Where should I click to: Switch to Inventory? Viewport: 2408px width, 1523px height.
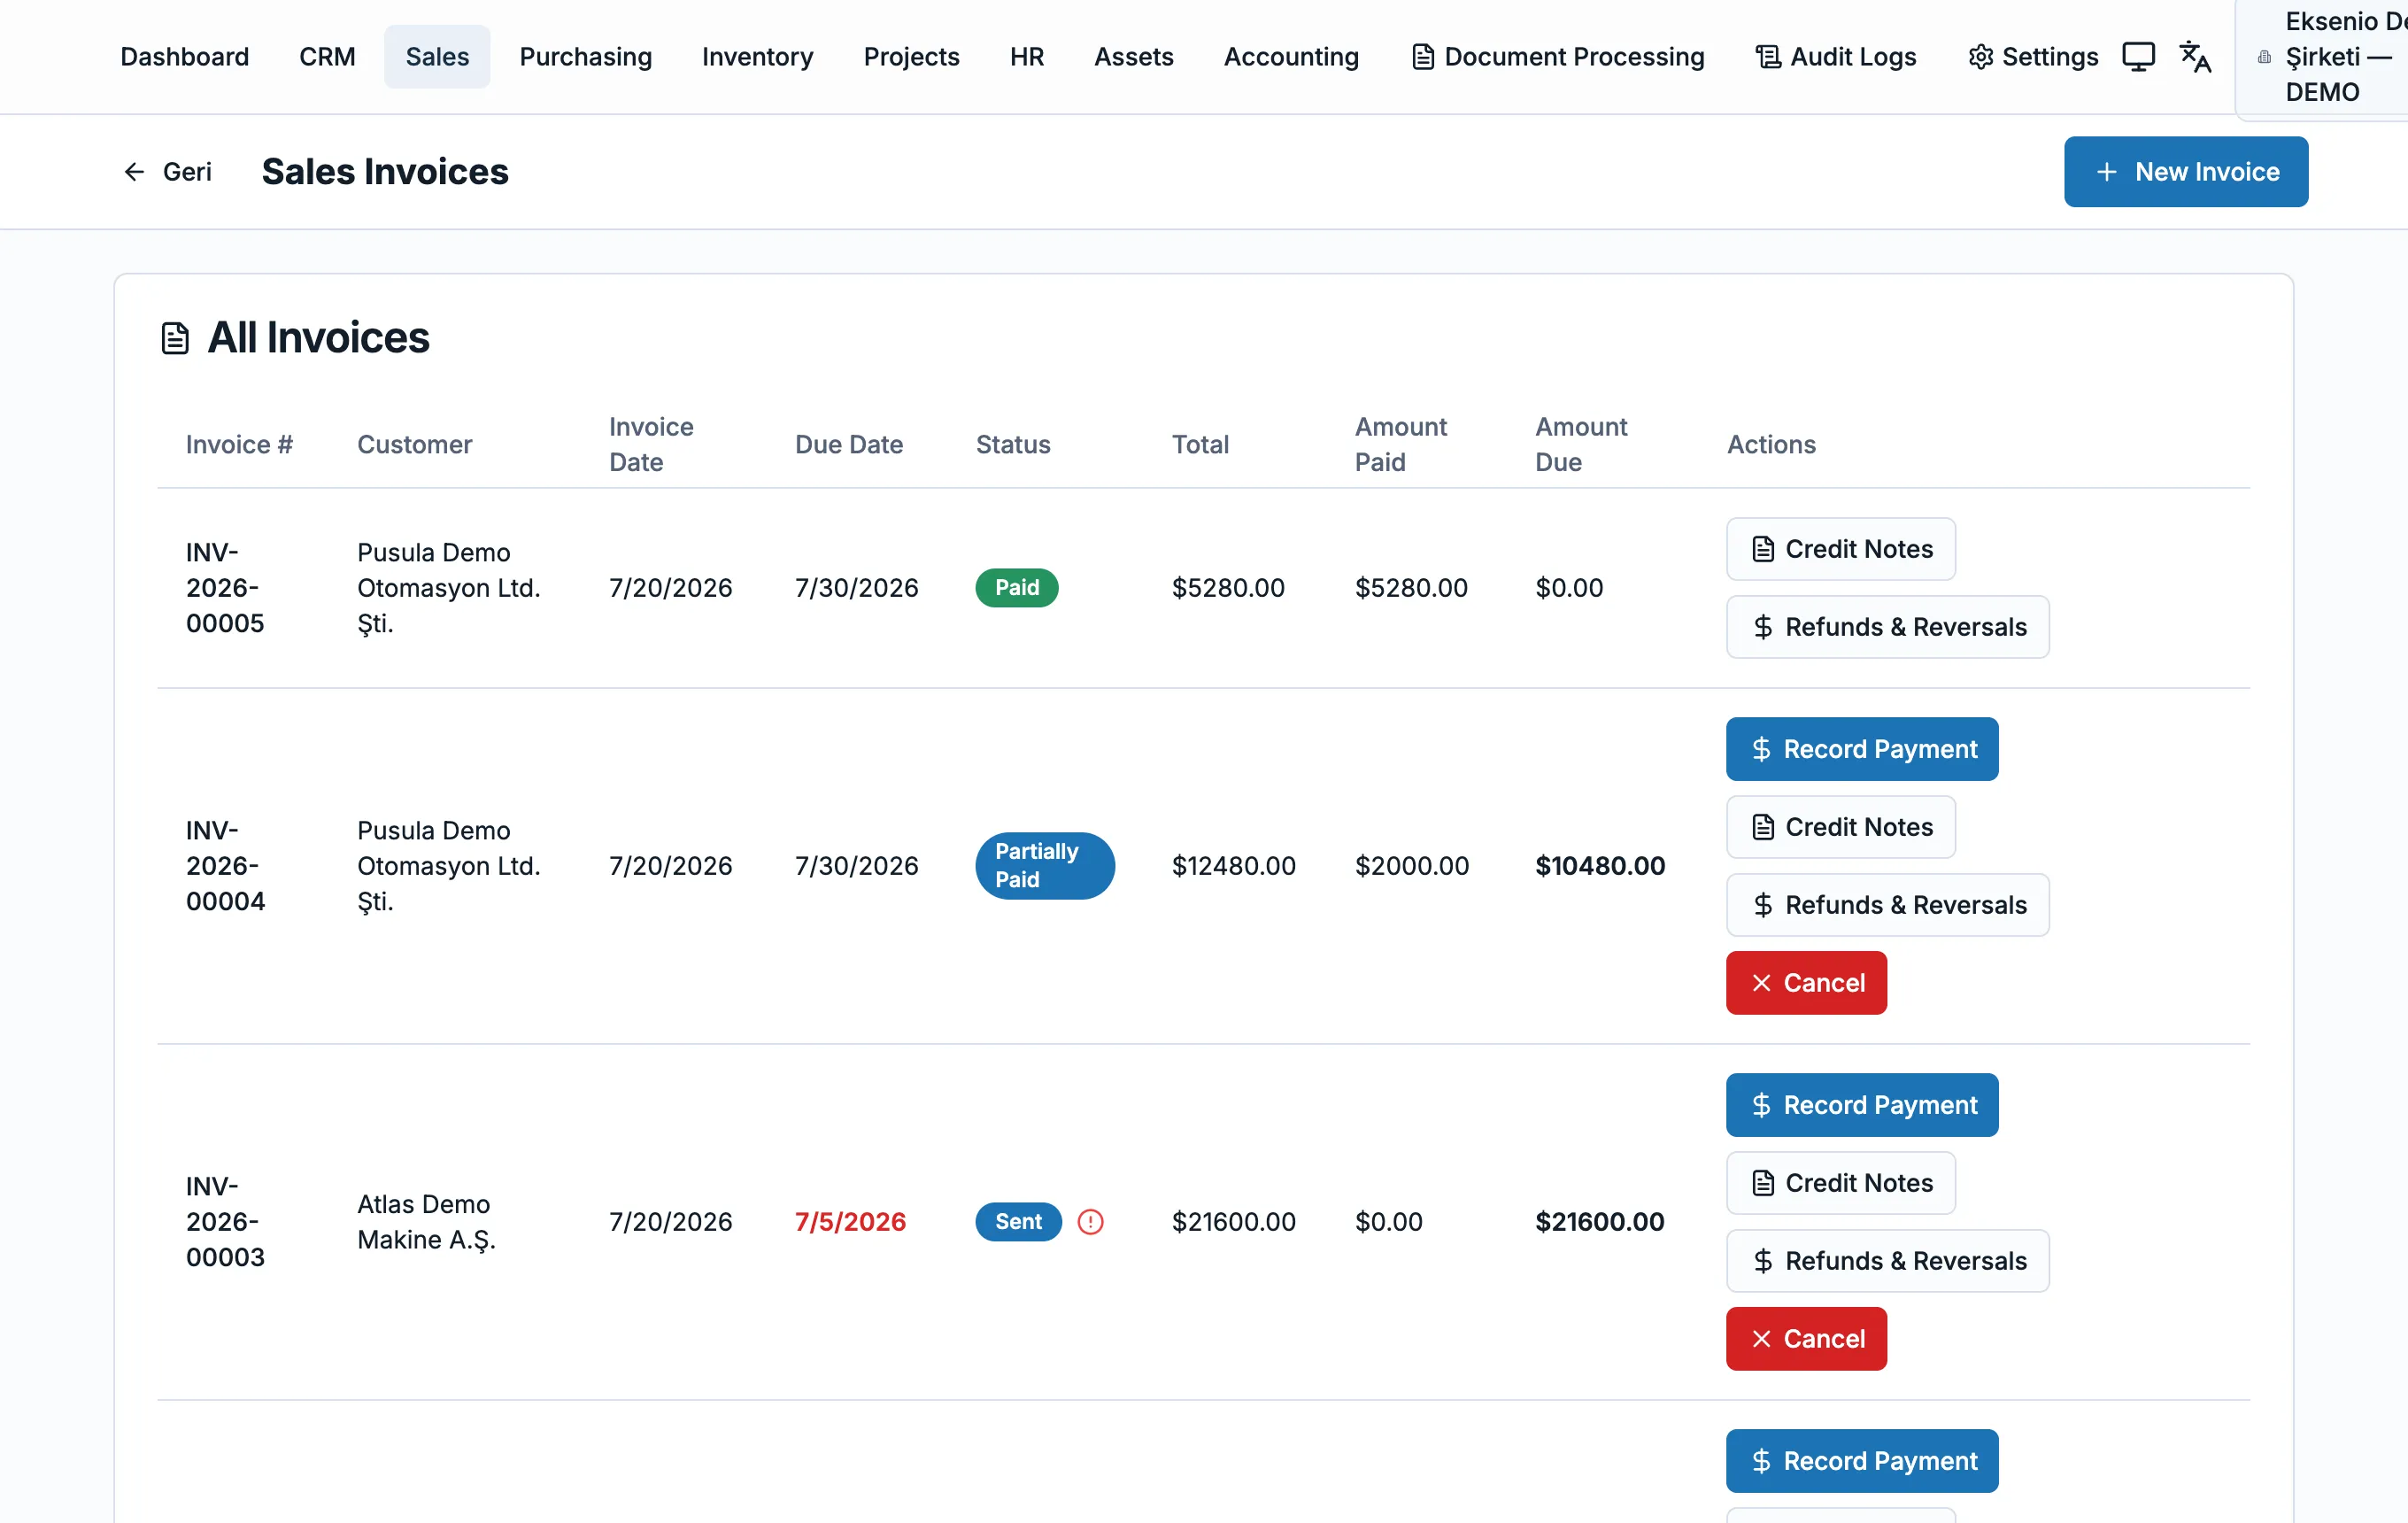tap(757, 57)
